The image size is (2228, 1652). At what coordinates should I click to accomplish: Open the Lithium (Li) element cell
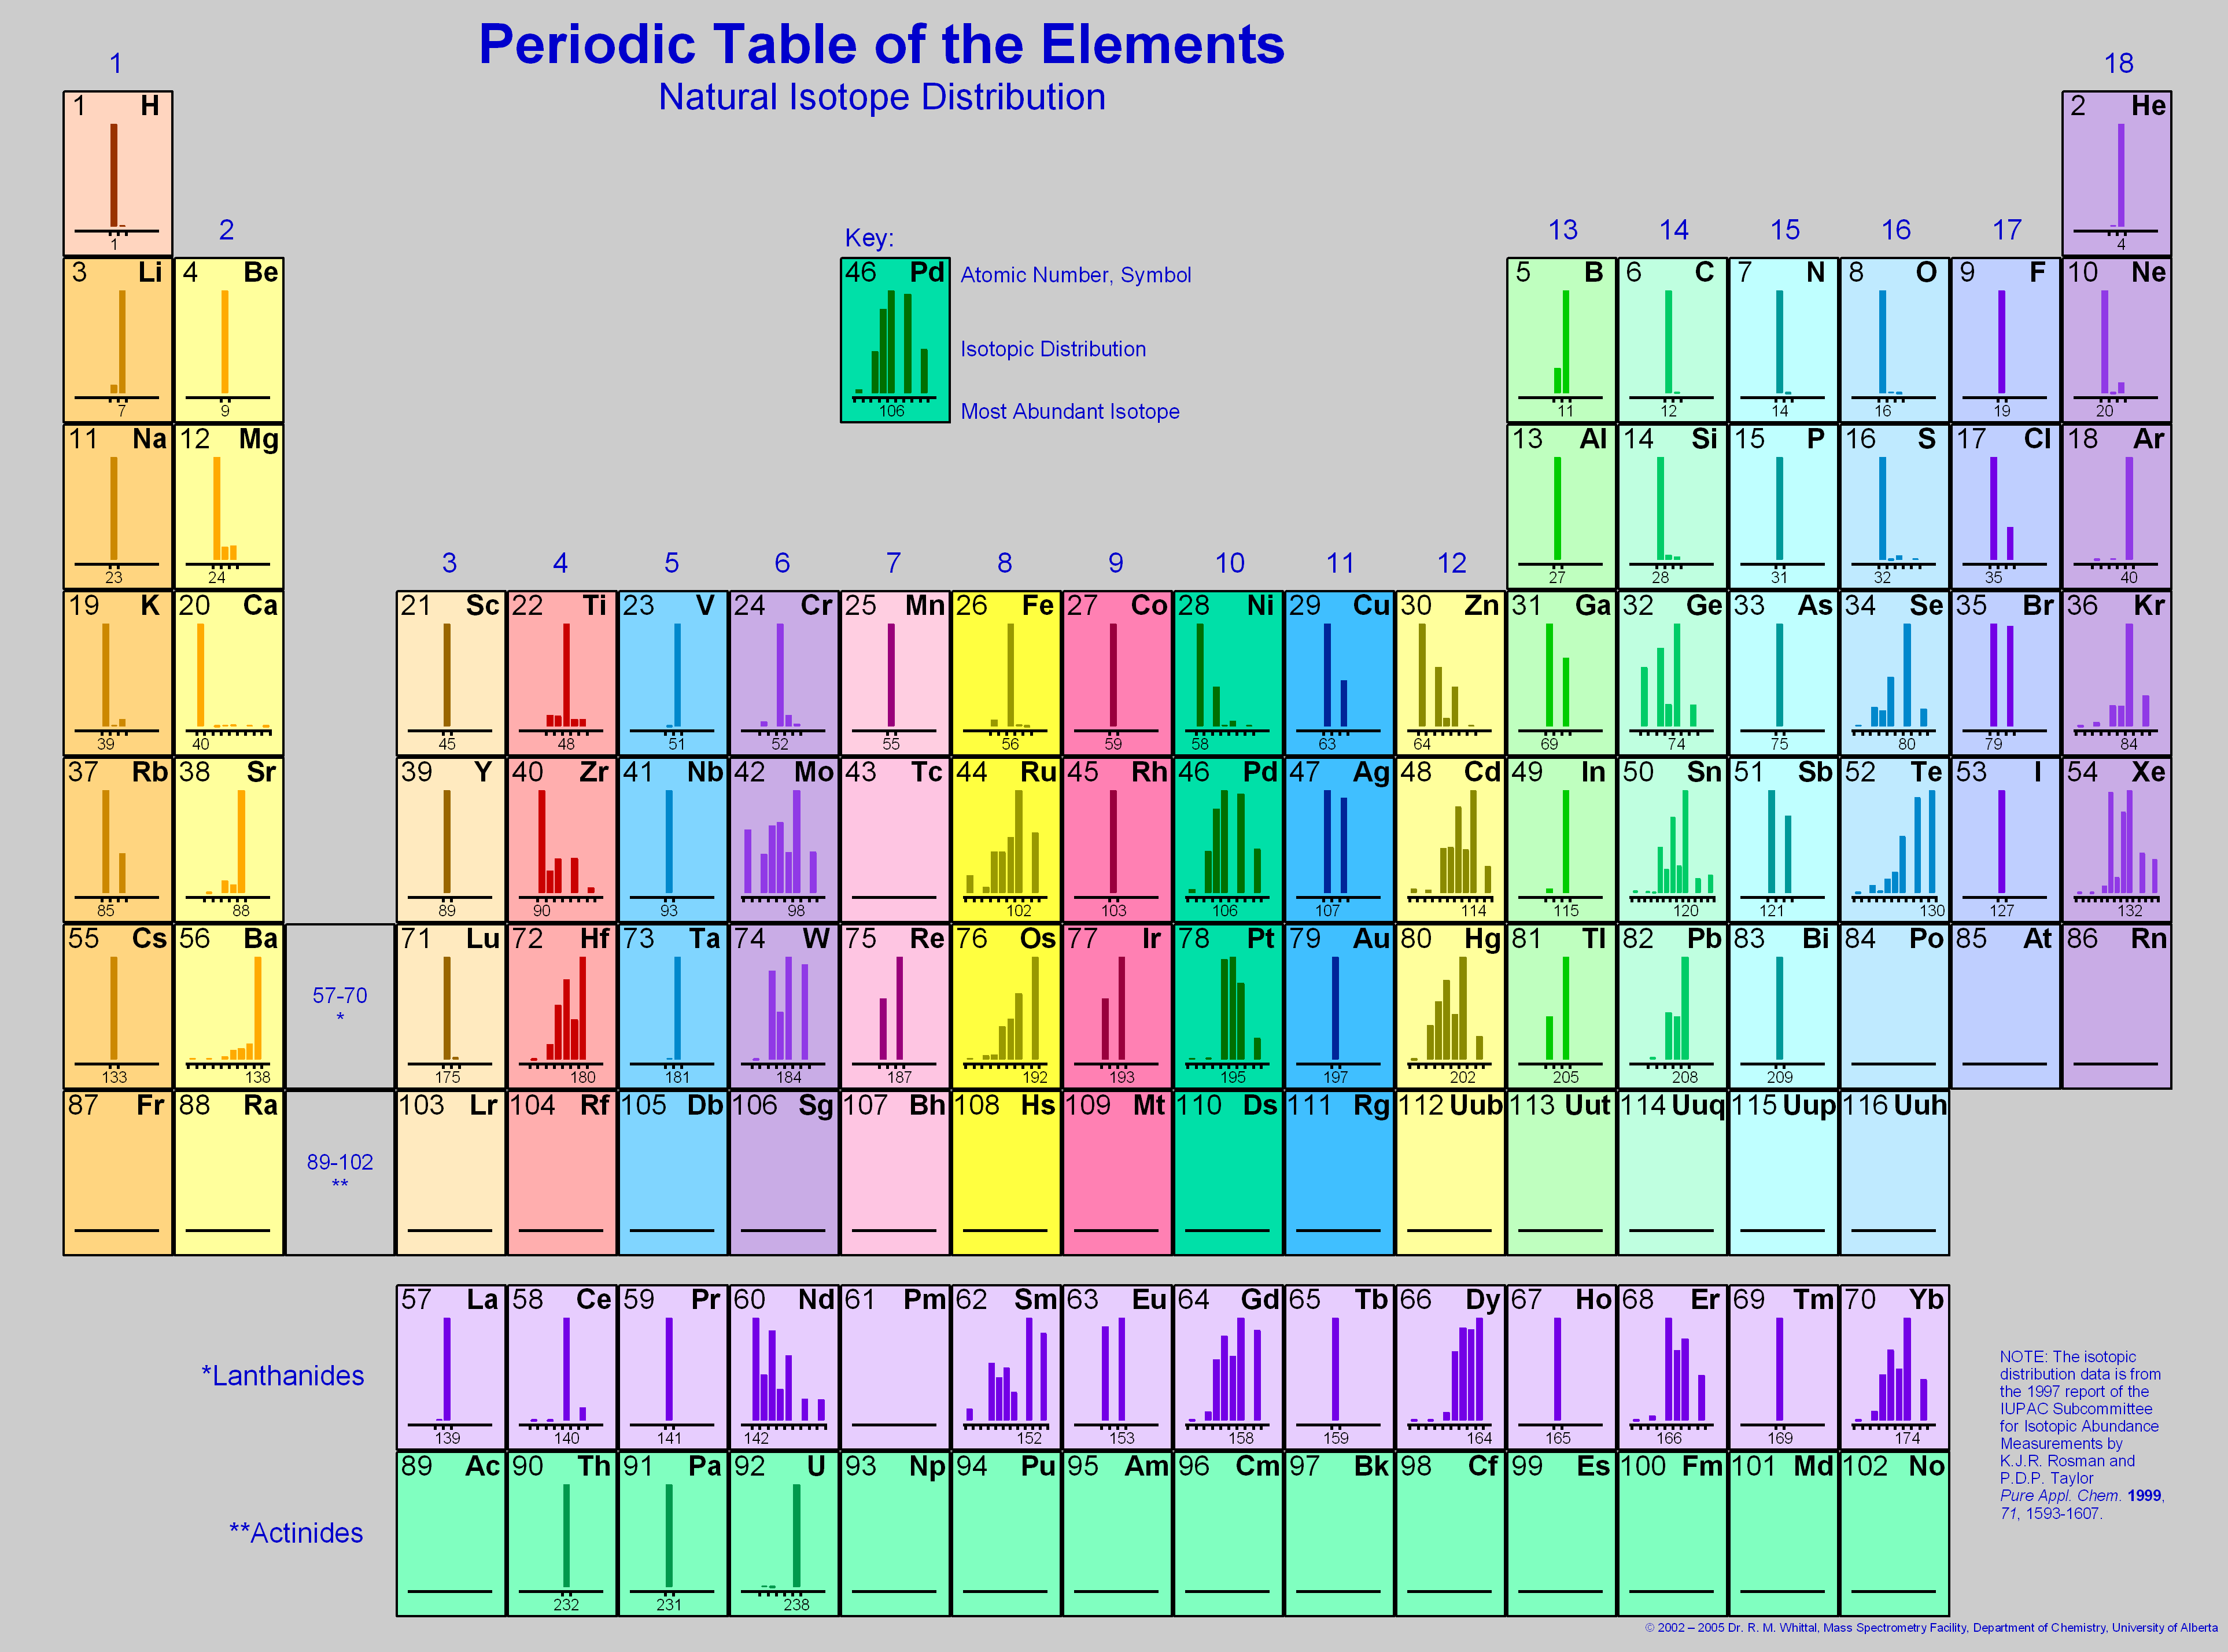[118, 340]
